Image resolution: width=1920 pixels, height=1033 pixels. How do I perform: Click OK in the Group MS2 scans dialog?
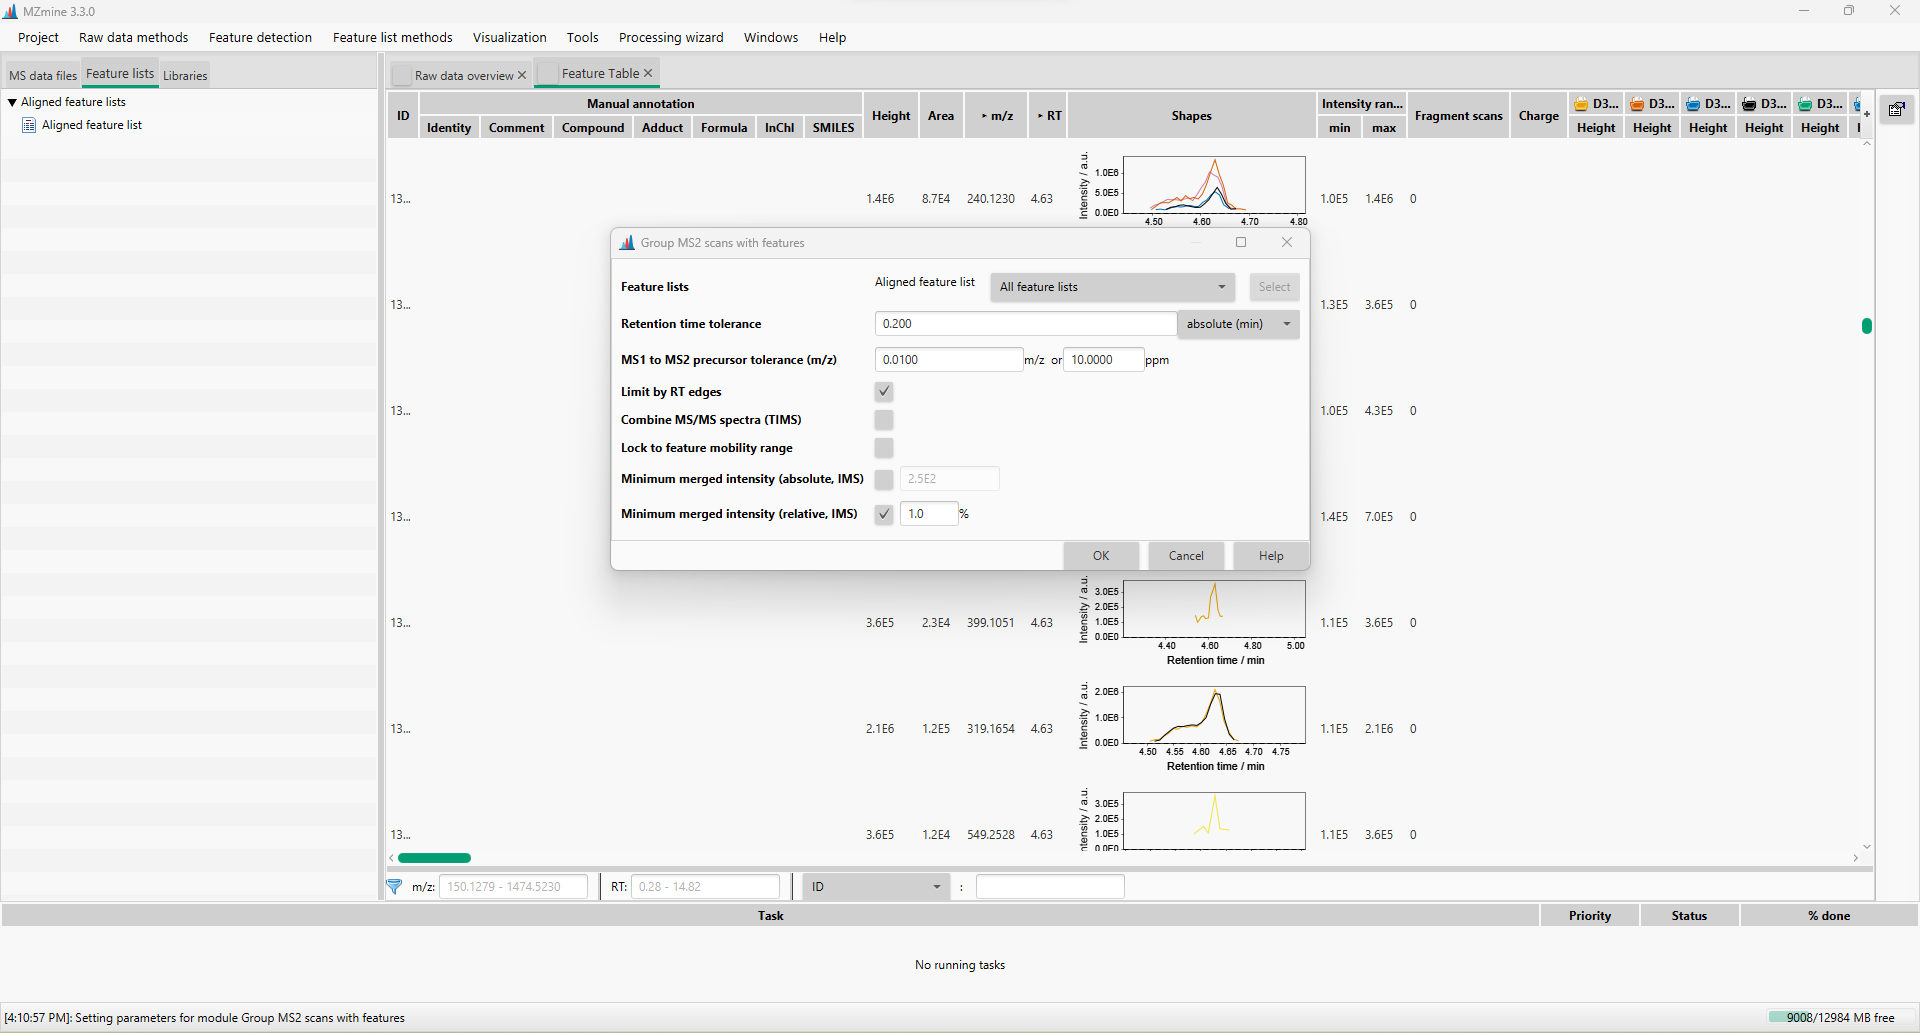click(x=1100, y=555)
